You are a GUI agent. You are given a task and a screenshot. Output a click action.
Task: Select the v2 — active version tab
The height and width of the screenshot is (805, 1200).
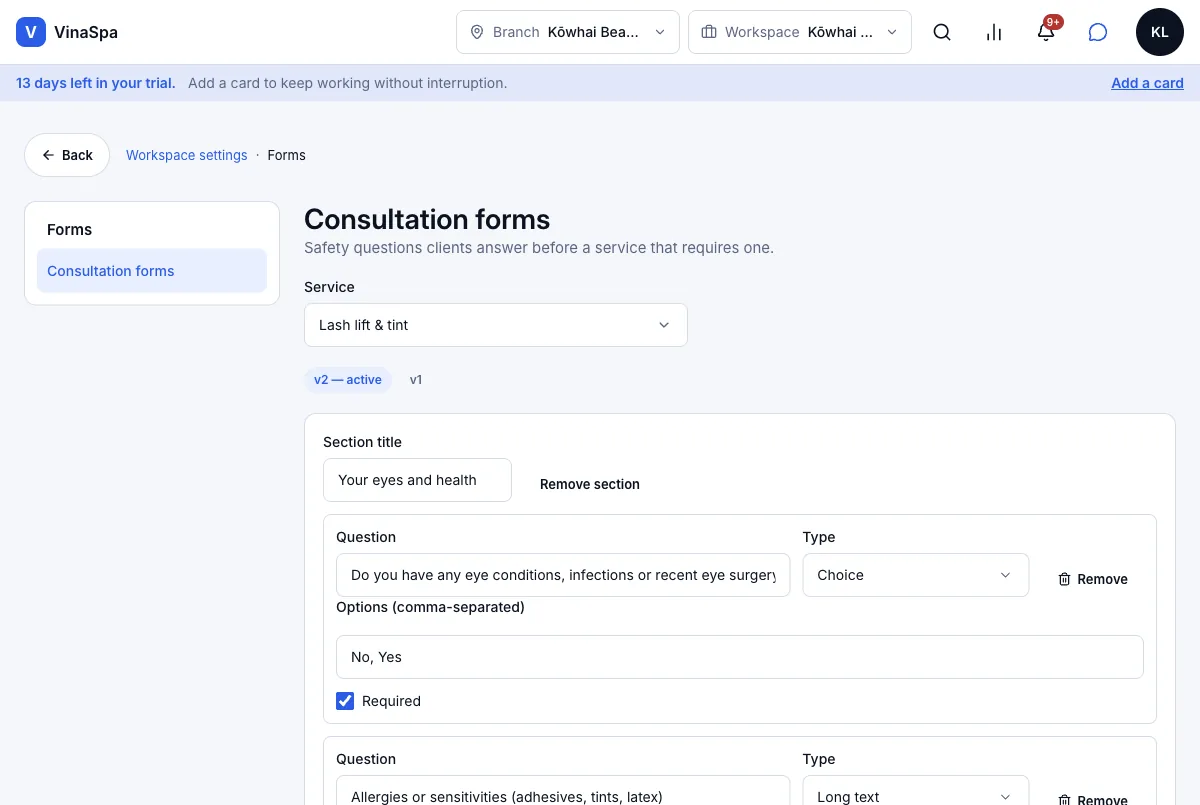348,380
